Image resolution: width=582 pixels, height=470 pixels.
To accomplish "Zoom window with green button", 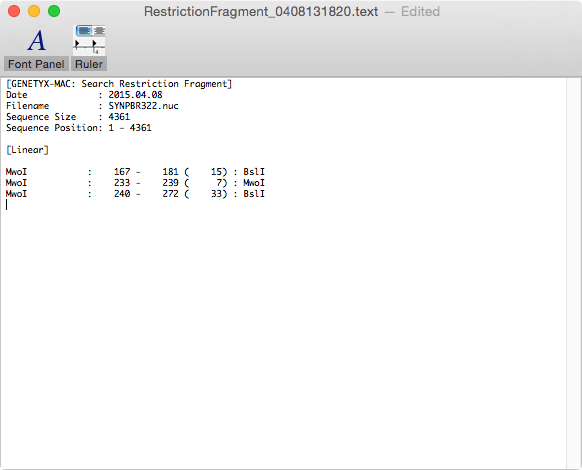I will pos(54,11).
